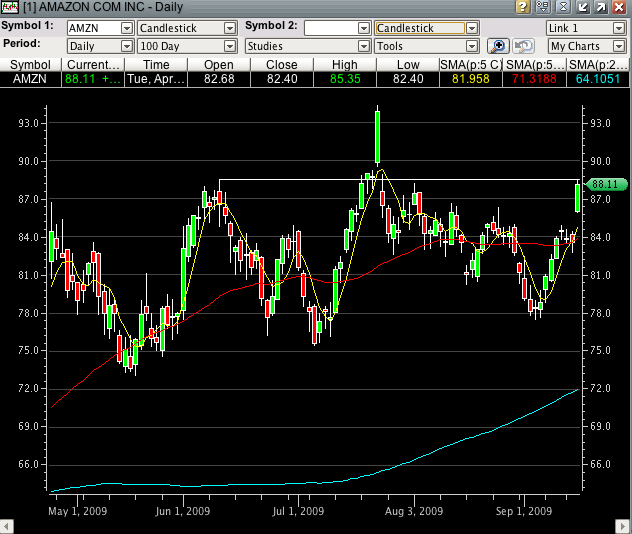Image resolution: width=632 pixels, height=534 pixels.
Task: Click the left arrow of horizontal scrollbar
Action: (x=8, y=526)
